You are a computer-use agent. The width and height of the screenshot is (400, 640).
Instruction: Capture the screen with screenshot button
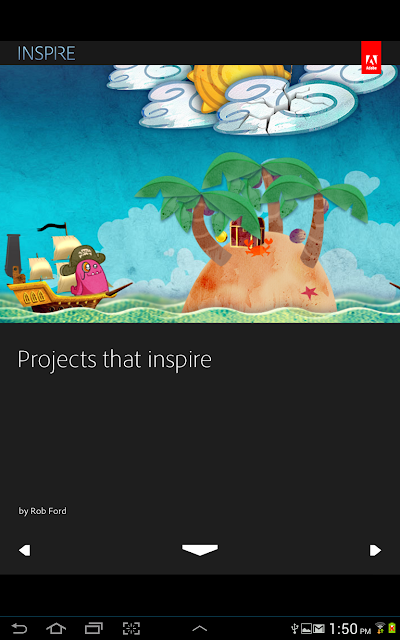(x=131, y=629)
